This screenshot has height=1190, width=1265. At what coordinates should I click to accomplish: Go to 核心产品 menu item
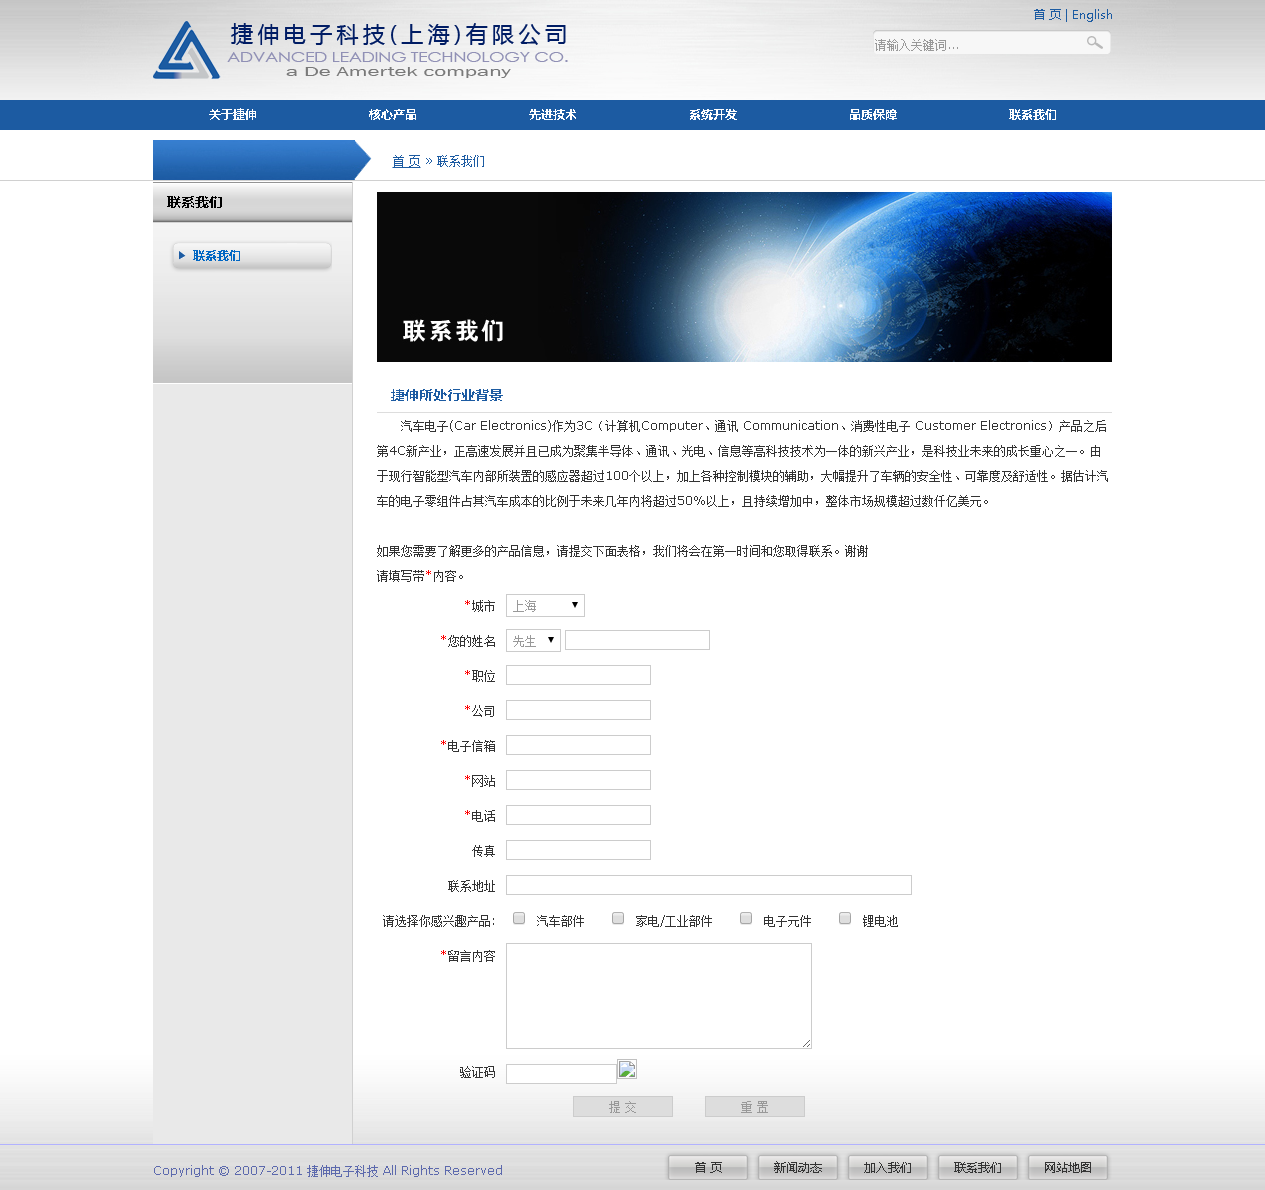tap(393, 115)
